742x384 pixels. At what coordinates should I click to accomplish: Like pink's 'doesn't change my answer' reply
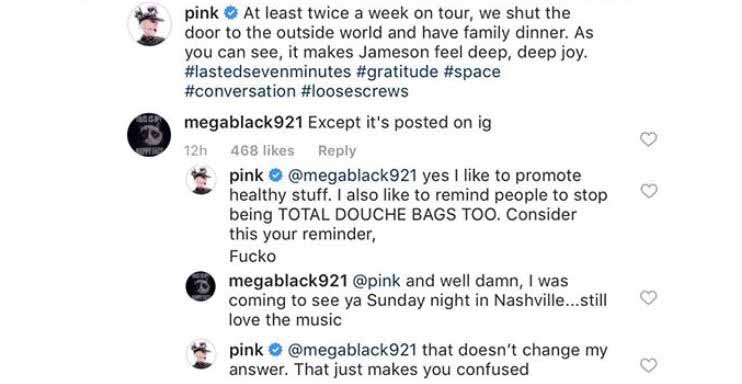click(648, 365)
